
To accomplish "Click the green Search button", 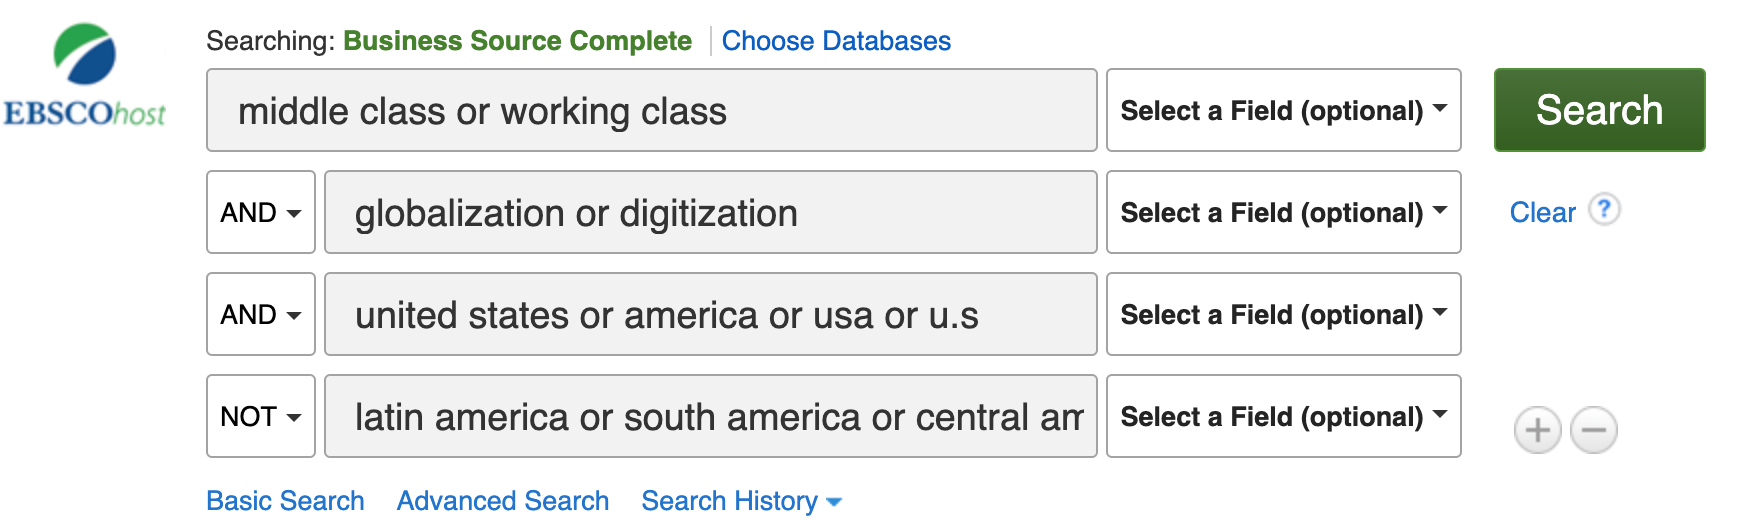I will (1598, 110).
